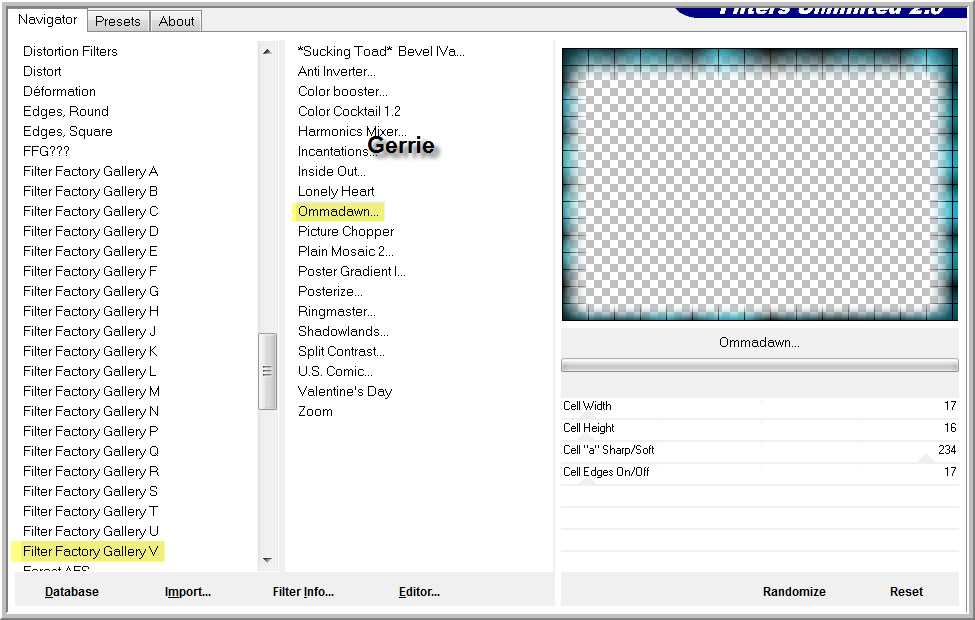The width and height of the screenshot is (975, 620).
Task: Select the Navigator tab
Action: (x=47, y=20)
